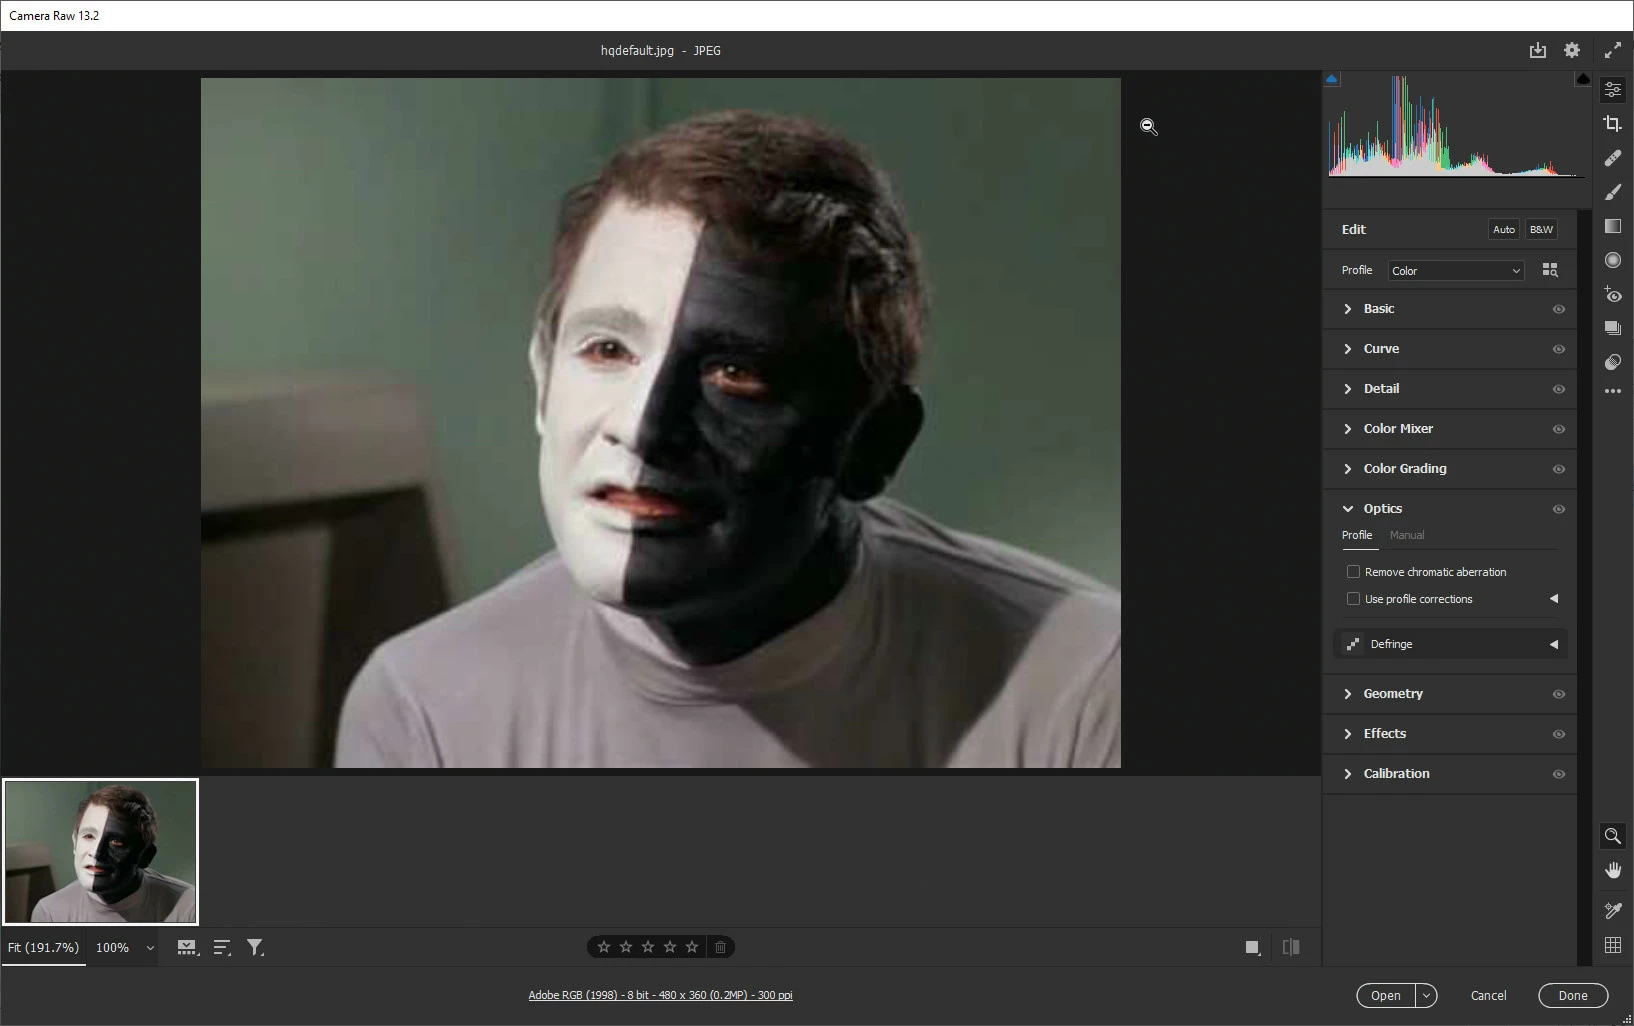Open the filmstrip sort menu icon
Viewport: 1634px width, 1026px height.
coord(222,947)
